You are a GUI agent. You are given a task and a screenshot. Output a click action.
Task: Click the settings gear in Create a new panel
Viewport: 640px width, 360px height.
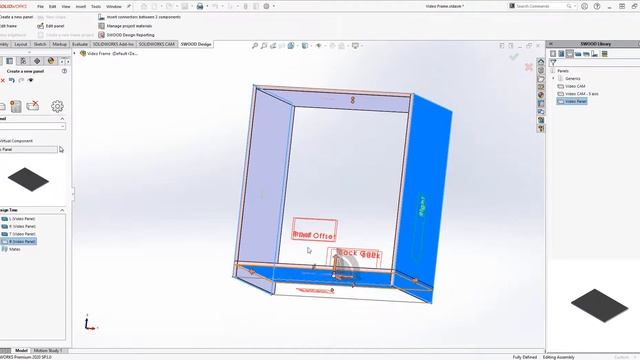57,106
